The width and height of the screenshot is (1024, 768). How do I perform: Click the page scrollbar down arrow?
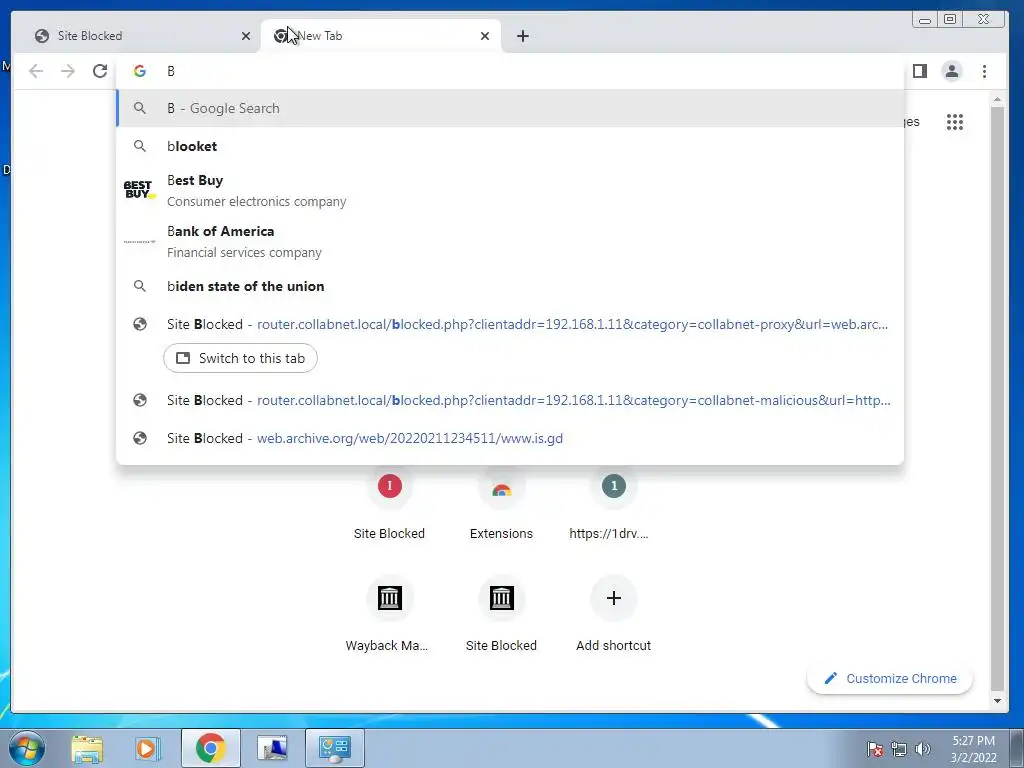[x=997, y=701]
